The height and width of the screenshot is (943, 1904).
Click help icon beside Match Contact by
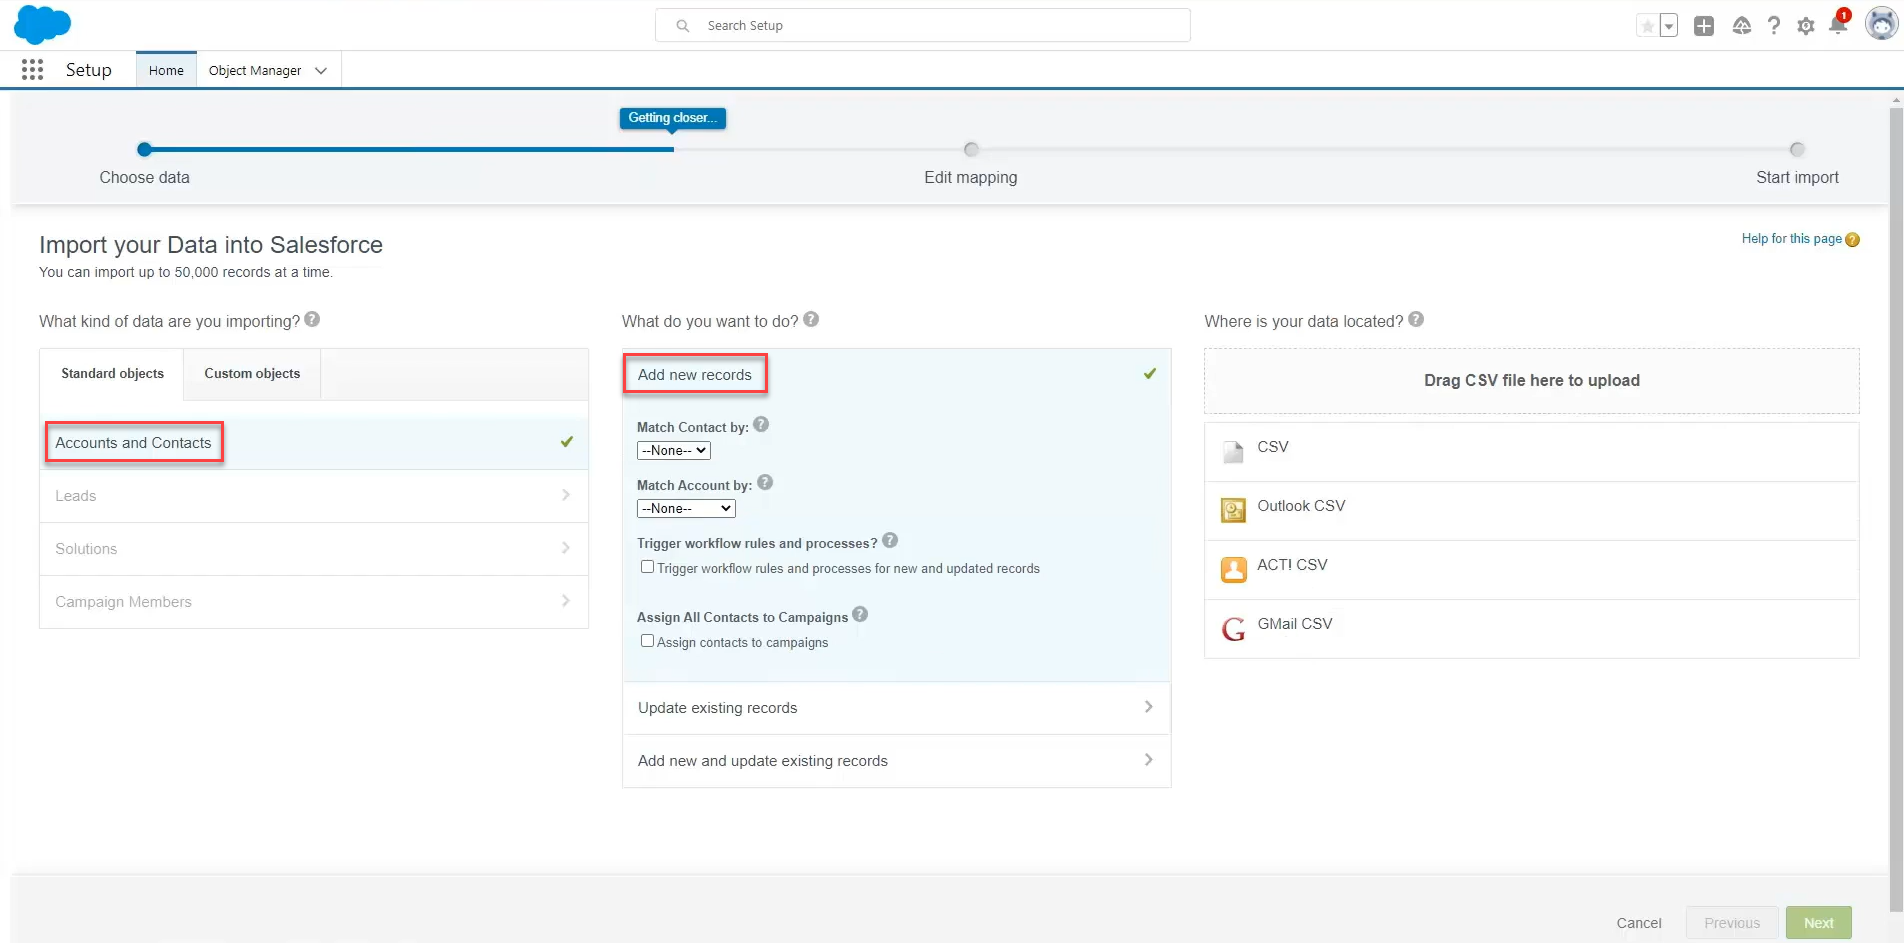pos(761,425)
